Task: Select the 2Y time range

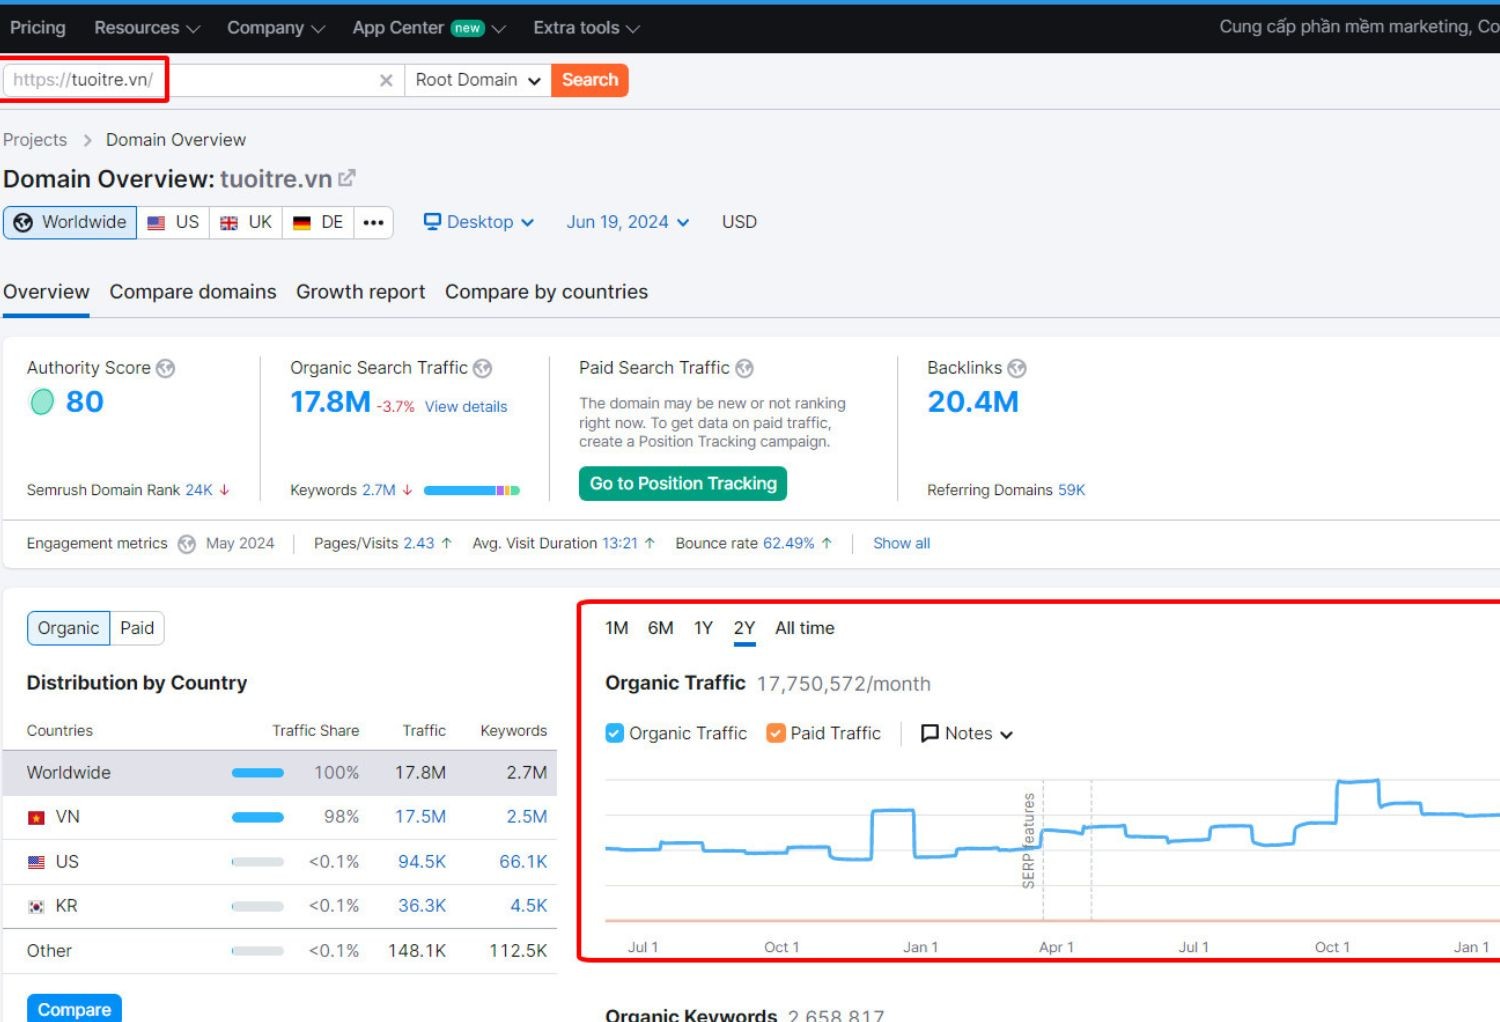Action: point(744,628)
